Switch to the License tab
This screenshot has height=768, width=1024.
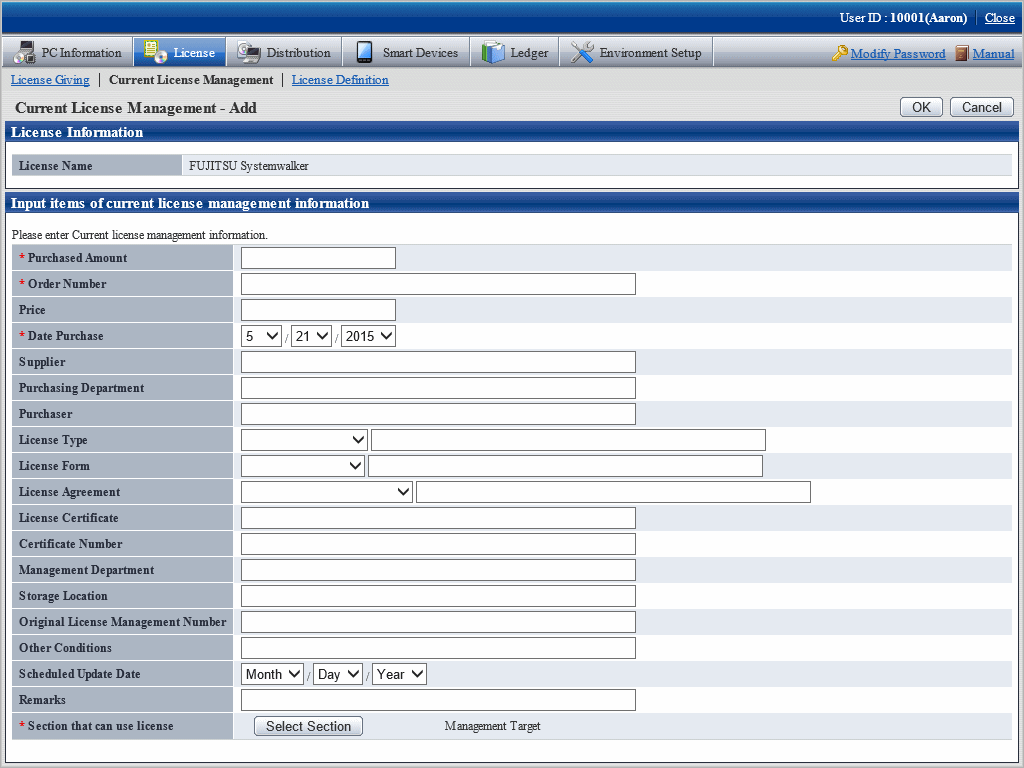coord(180,52)
